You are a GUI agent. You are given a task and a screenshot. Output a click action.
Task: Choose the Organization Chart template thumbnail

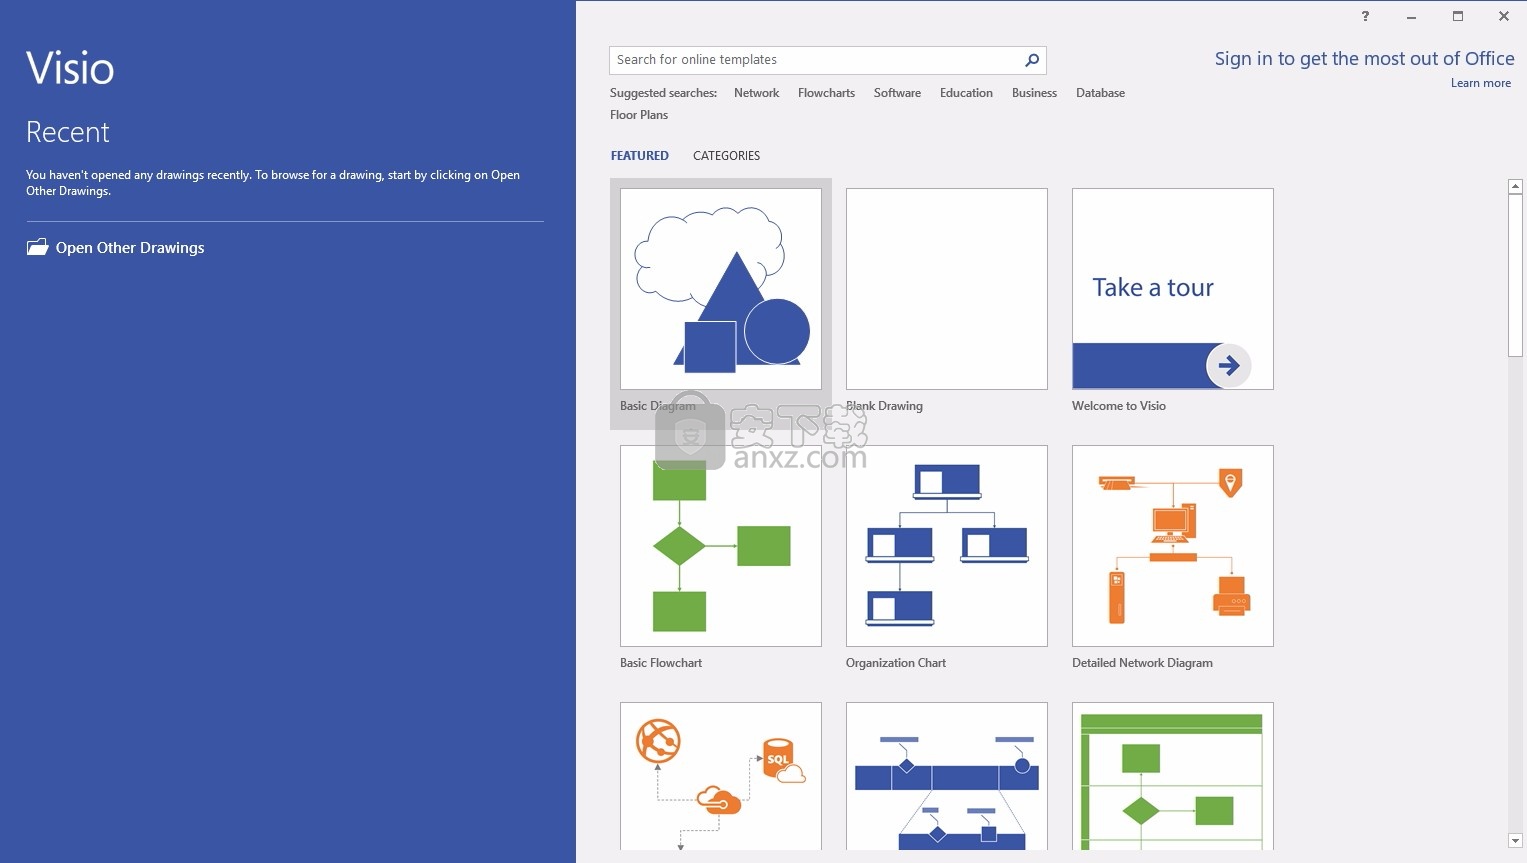click(x=947, y=546)
